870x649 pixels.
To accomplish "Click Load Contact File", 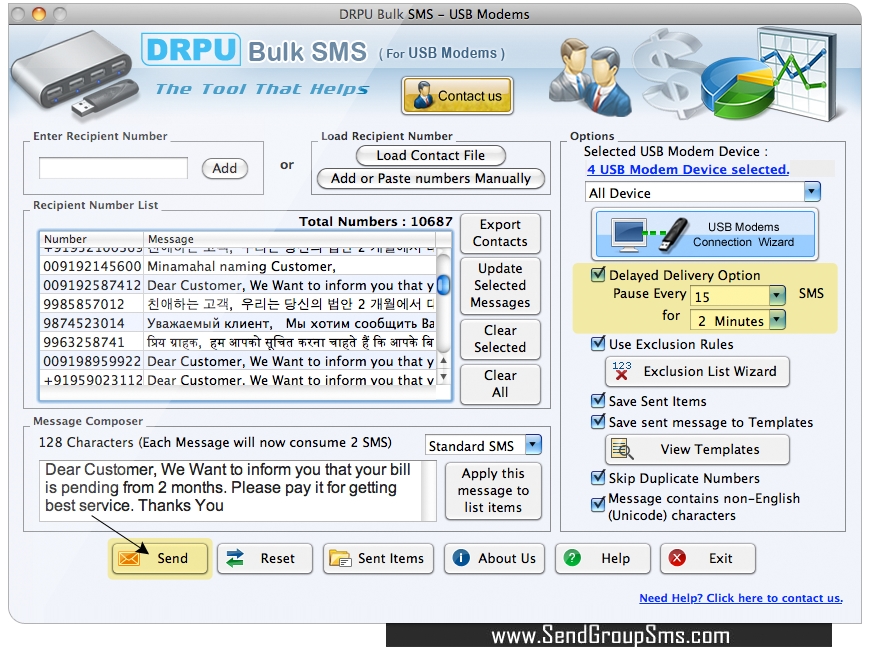I will [431, 155].
